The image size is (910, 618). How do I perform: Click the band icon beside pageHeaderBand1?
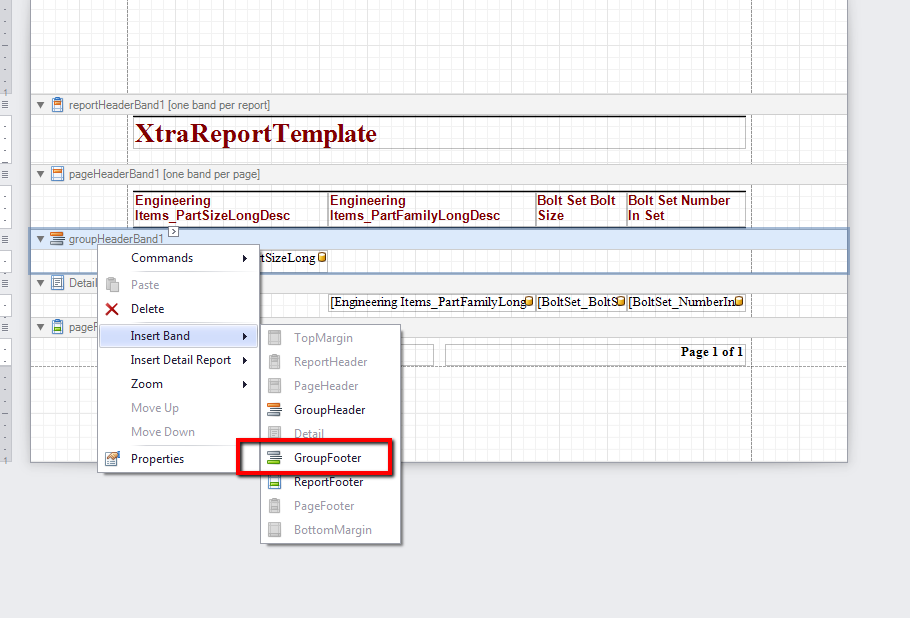[x=56, y=173]
